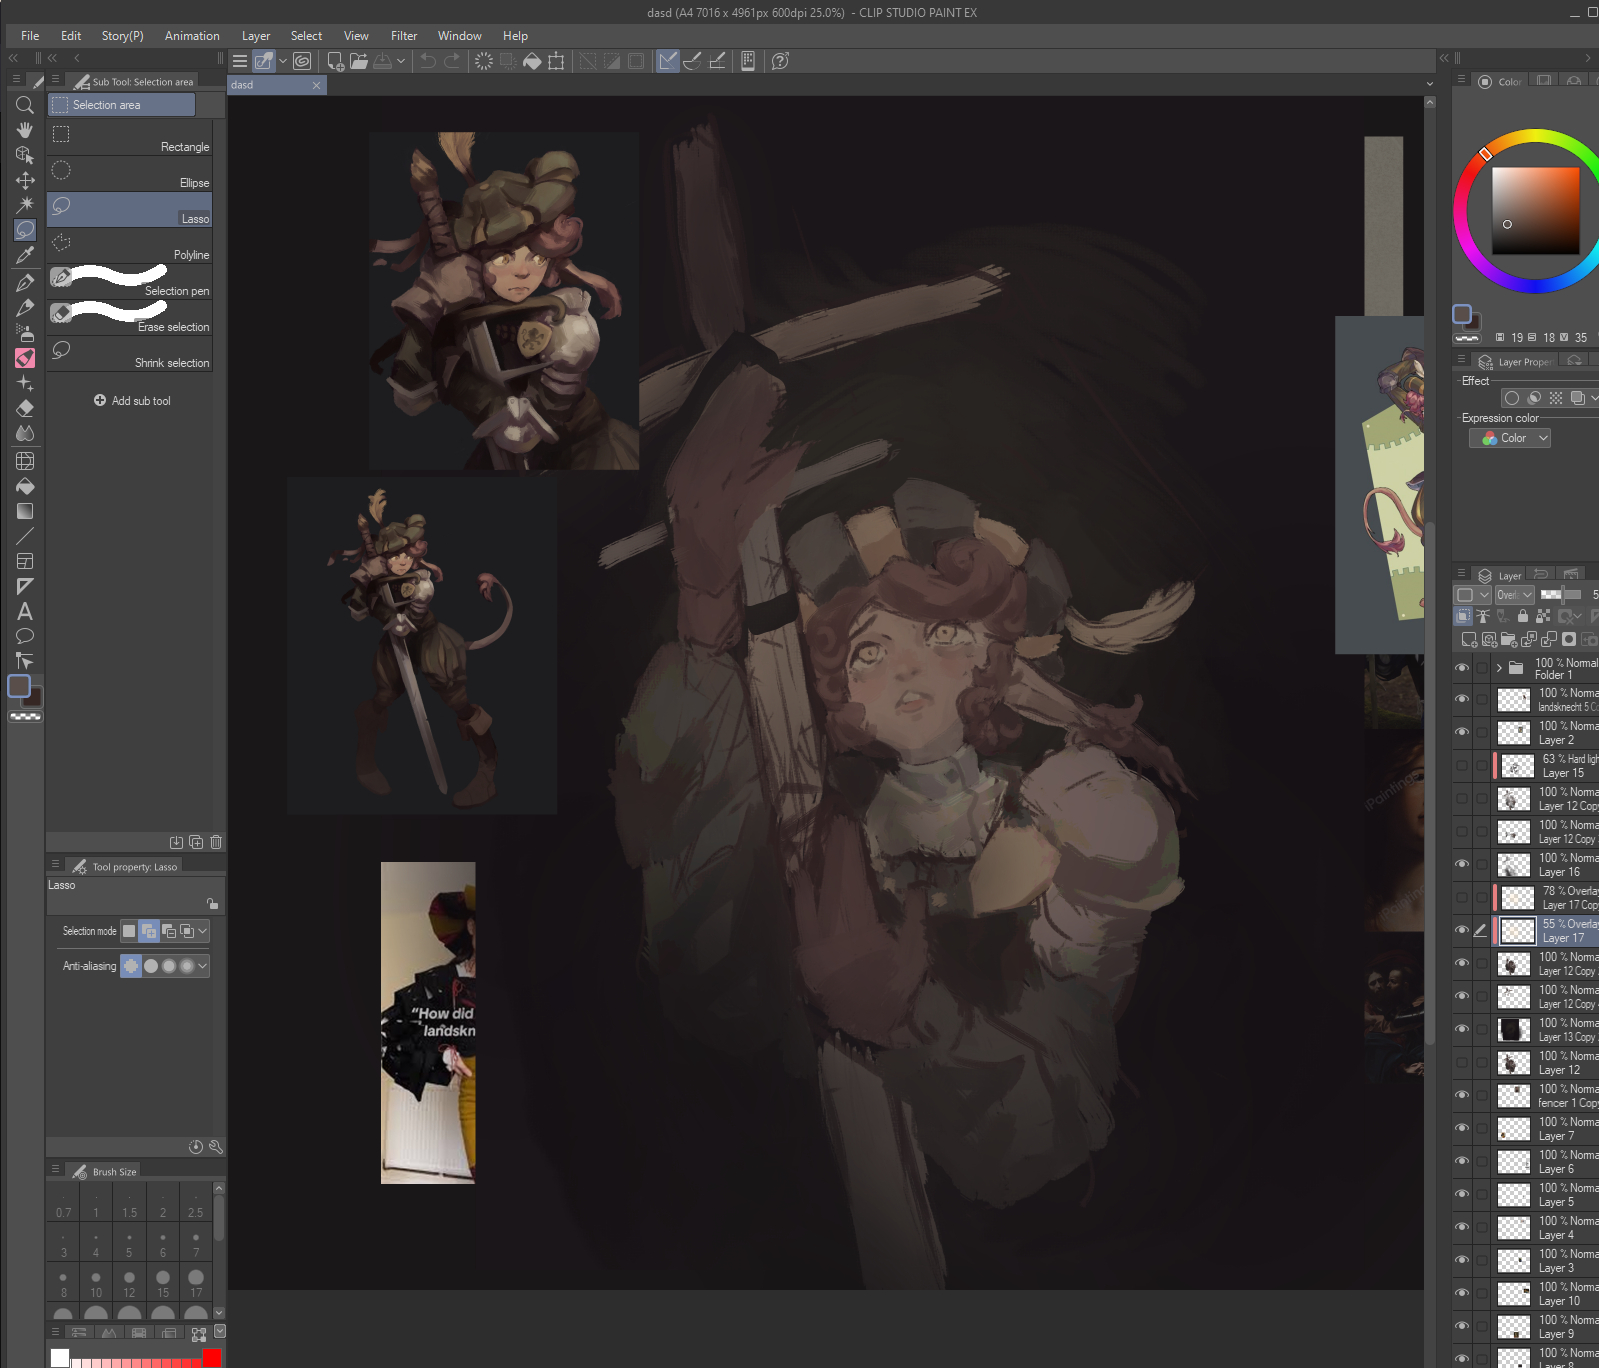
Task: Open the File menu
Action: (x=30, y=36)
